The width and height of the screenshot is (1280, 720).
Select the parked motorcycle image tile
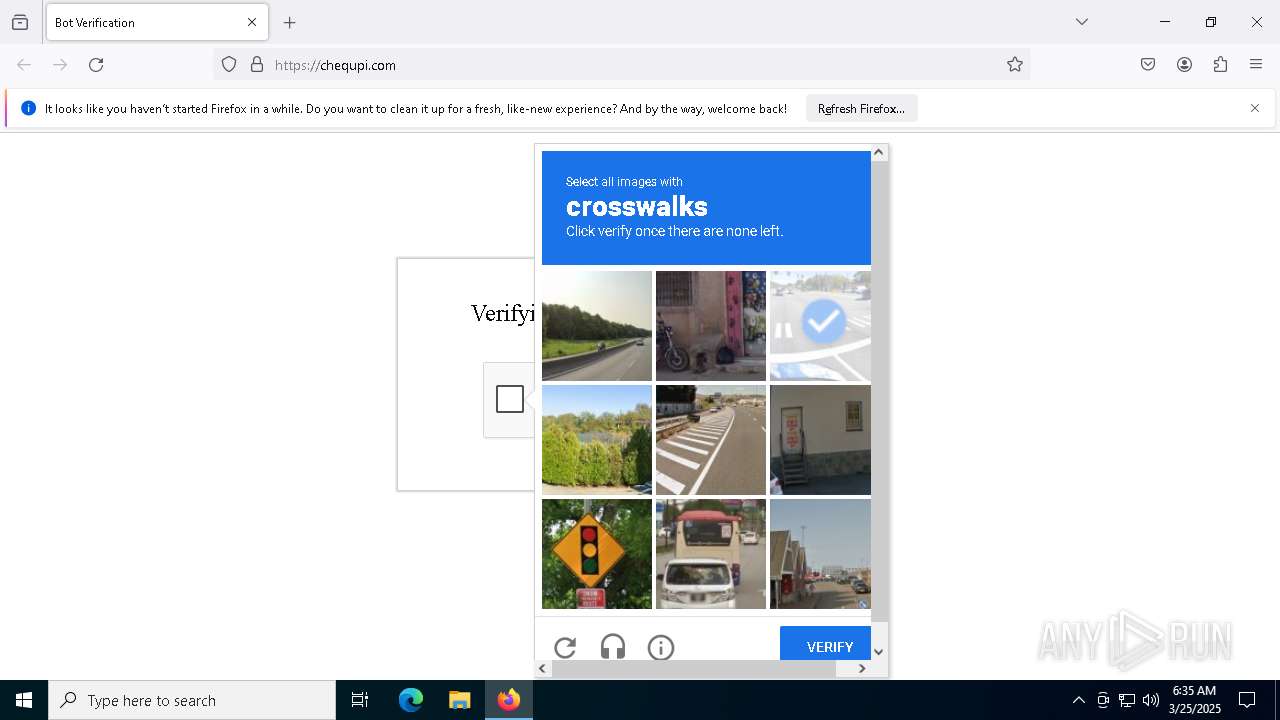(711, 326)
